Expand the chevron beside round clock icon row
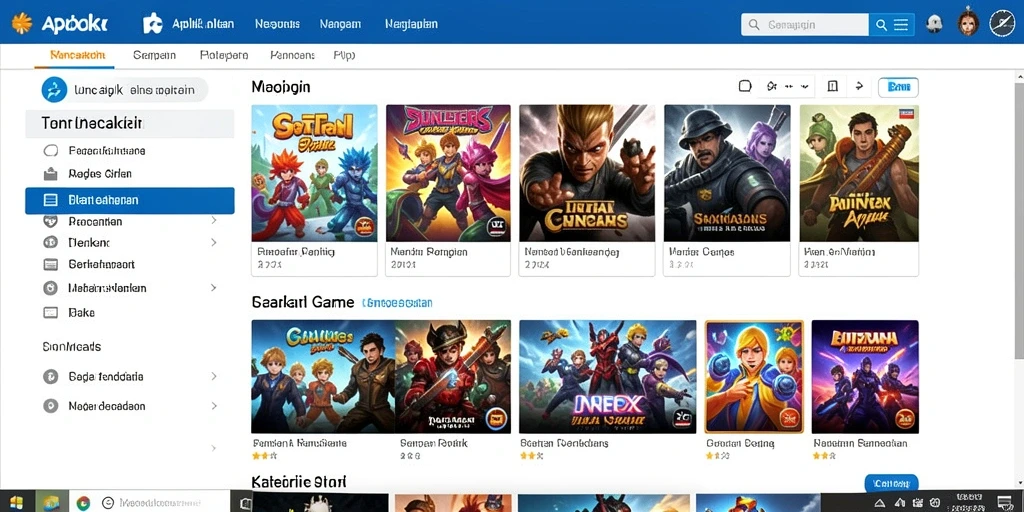This screenshot has width=1024, height=512. pyautogui.click(x=214, y=287)
